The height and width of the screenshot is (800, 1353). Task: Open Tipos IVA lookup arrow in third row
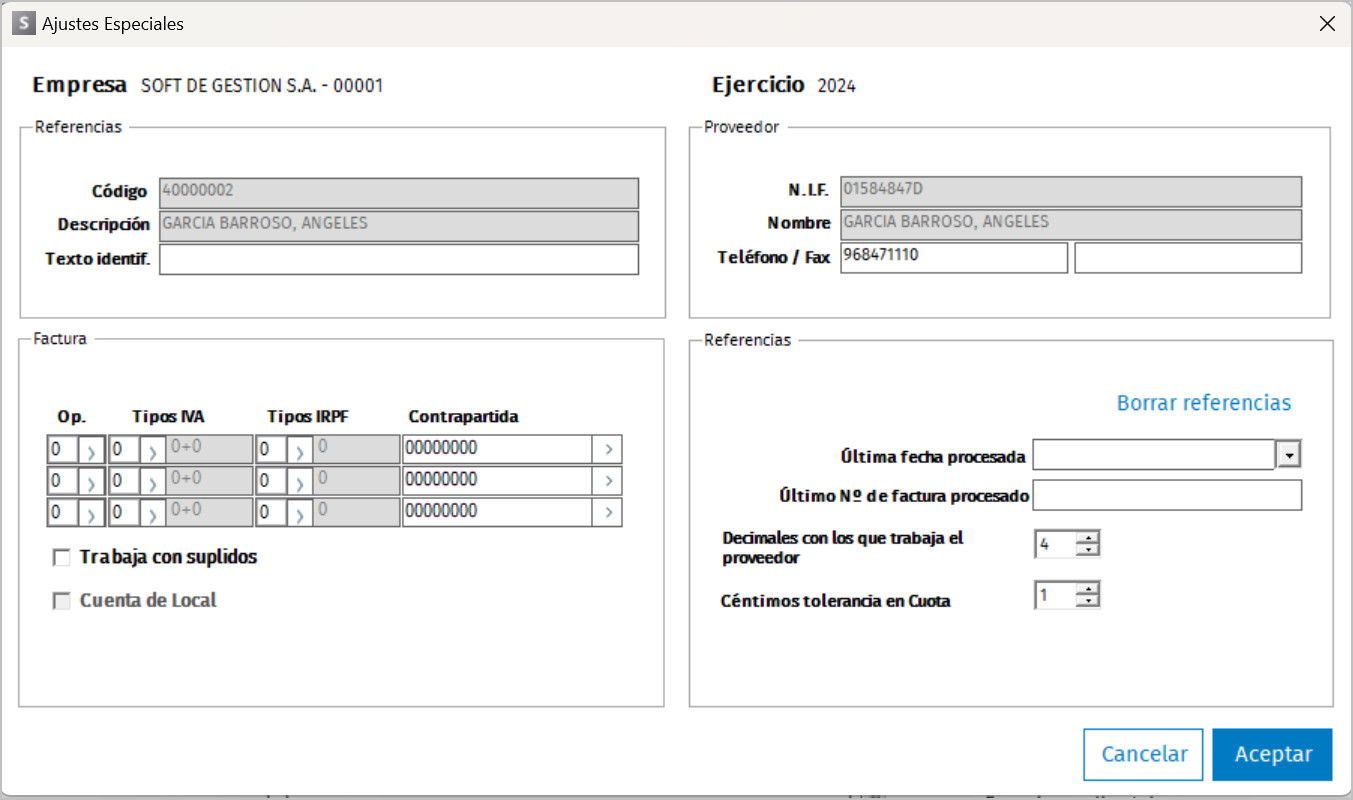152,512
